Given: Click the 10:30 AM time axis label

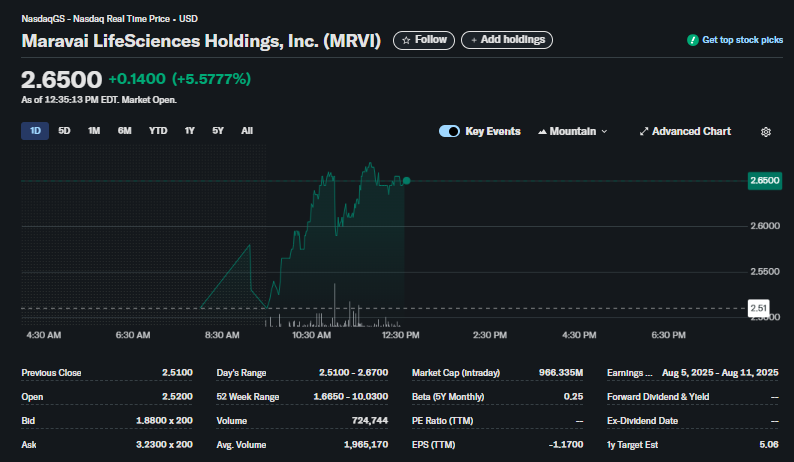Looking at the screenshot, I should (311, 335).
